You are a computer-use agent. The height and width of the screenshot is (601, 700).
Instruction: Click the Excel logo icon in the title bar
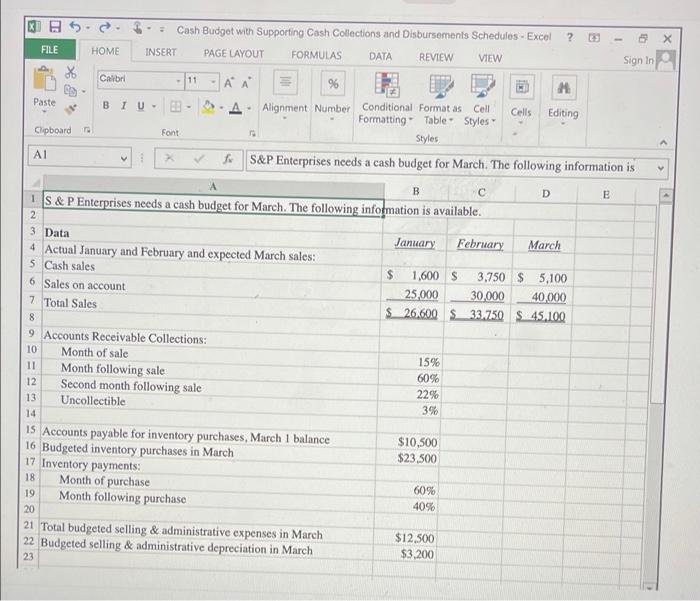[x=33, y=26]
